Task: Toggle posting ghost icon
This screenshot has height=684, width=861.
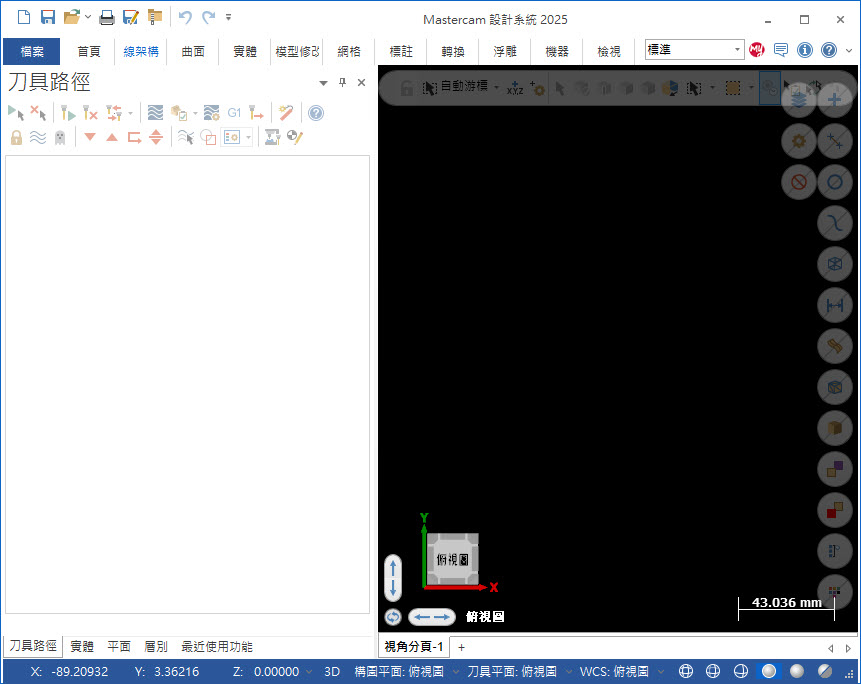Action: (60, 137)
